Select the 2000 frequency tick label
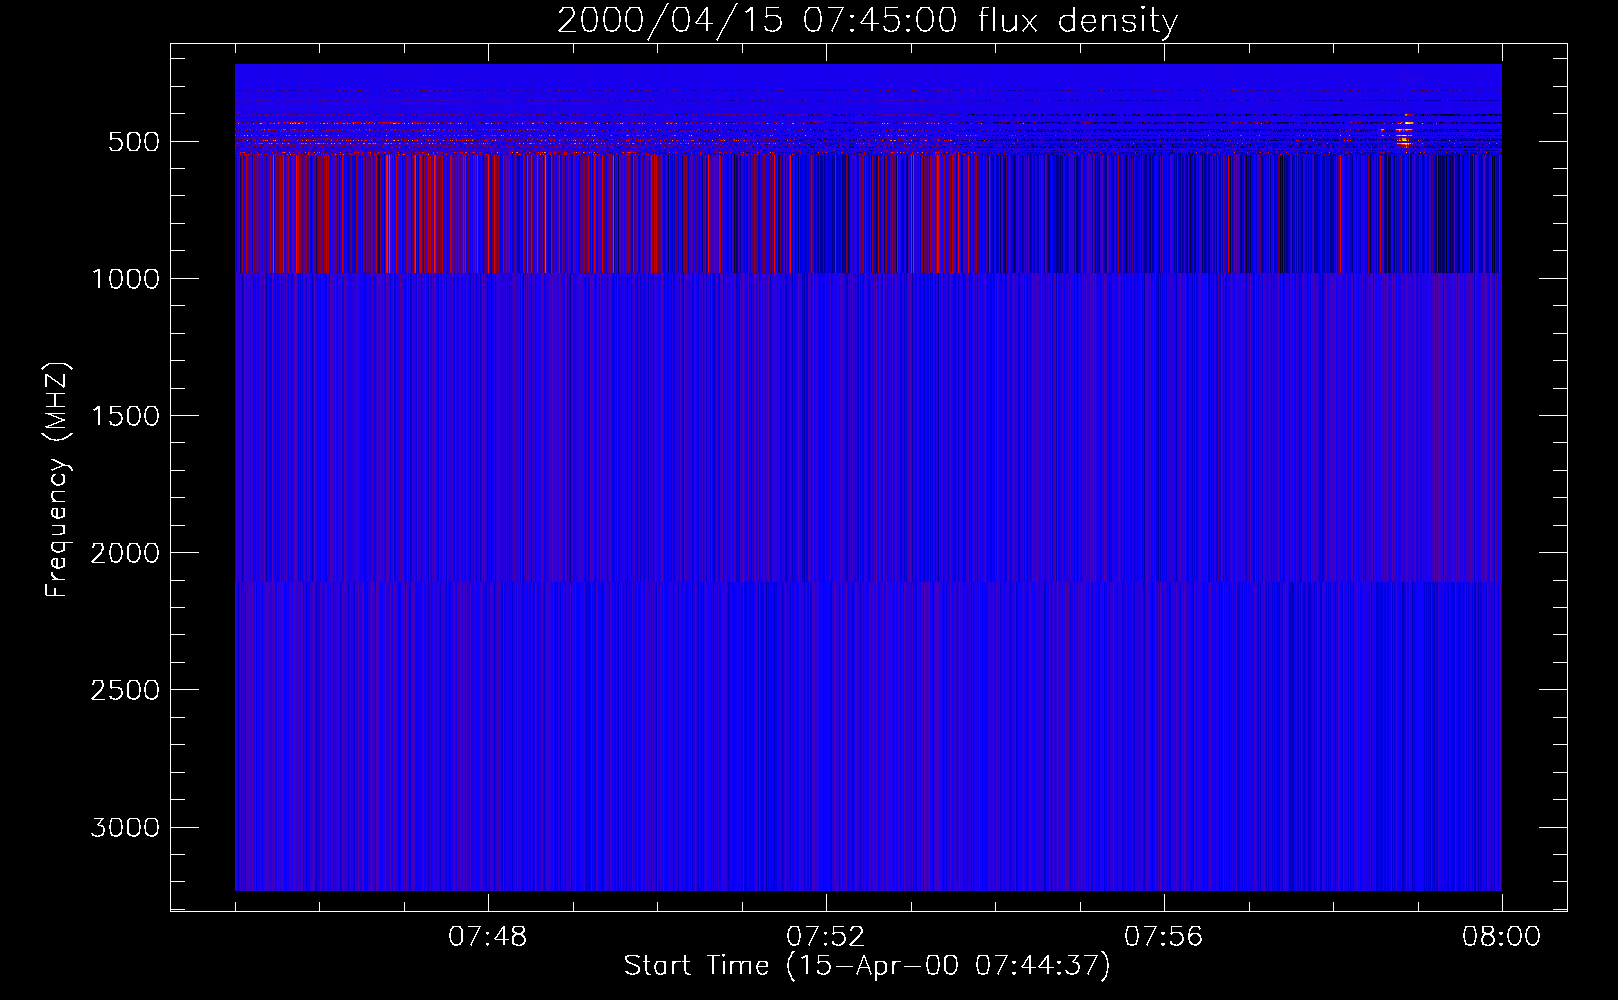Image resolution: width=1618 pixels, height=1000 pixels. (125, 553)
